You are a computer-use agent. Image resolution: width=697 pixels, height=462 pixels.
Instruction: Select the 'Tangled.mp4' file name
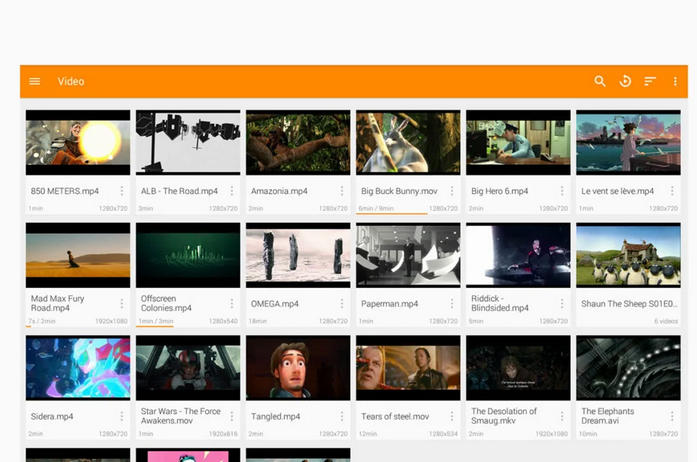[x=276, y=417]
